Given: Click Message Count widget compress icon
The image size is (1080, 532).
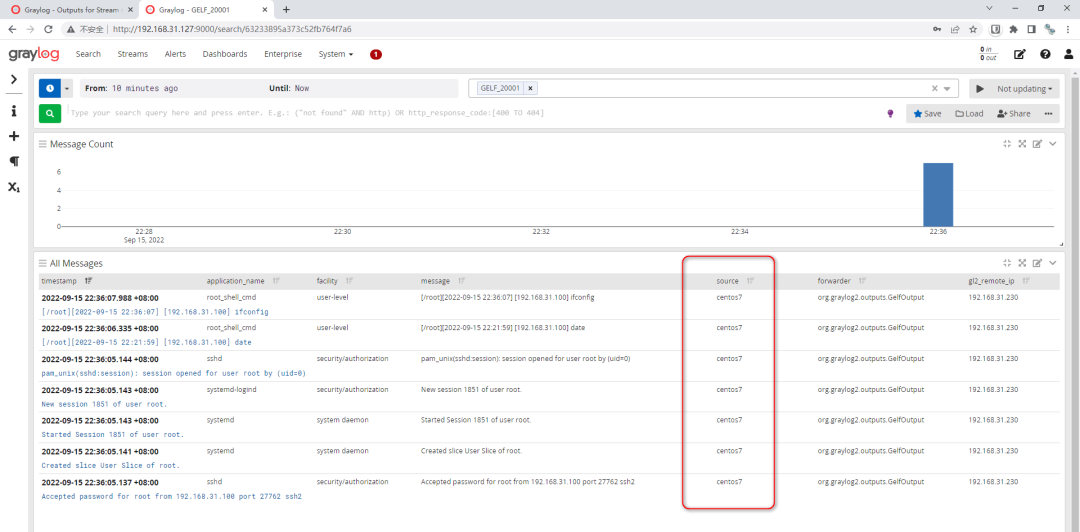Looking at the screenshot, I should (1007, 143).
